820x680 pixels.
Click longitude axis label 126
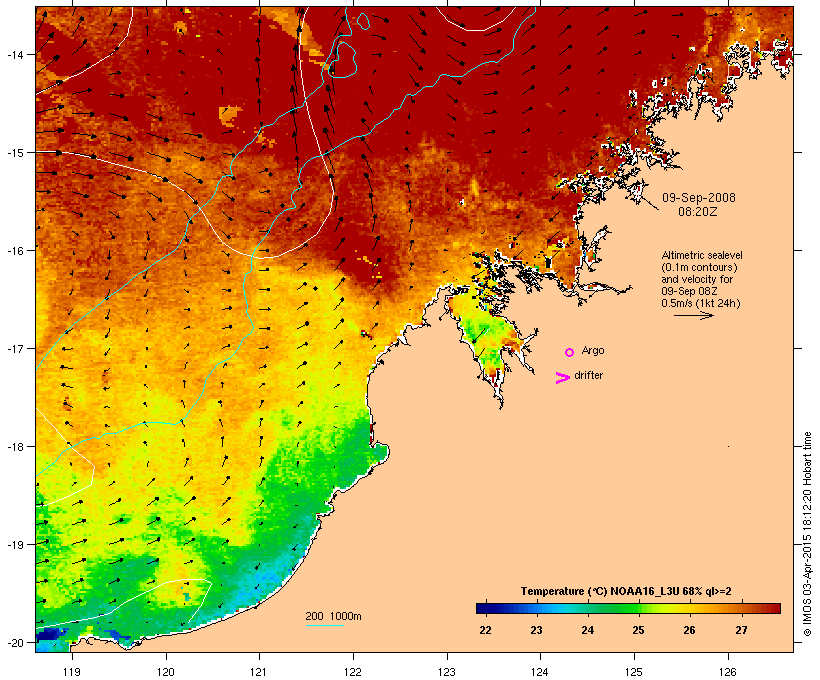(727, 672)
